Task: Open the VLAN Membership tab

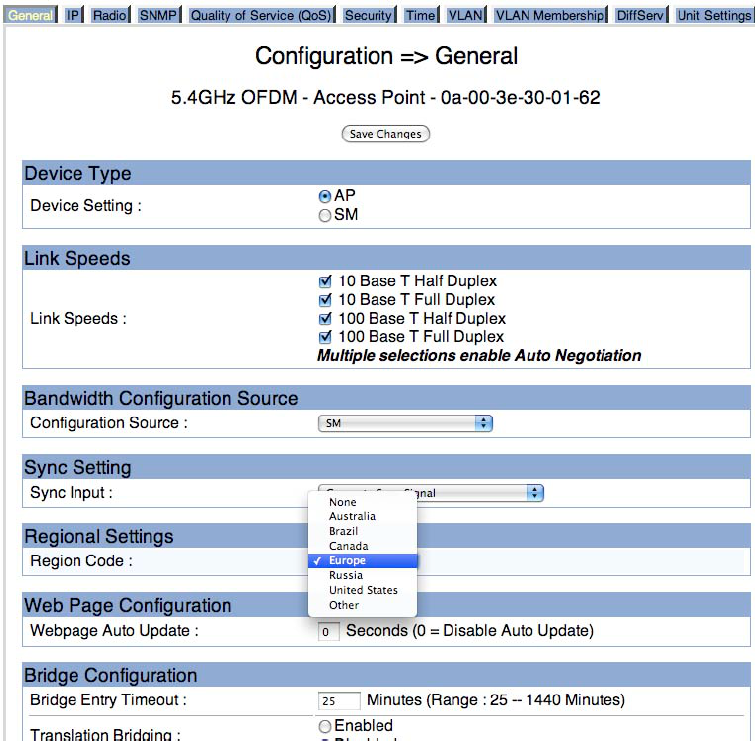Action: (x=550, y=15)
